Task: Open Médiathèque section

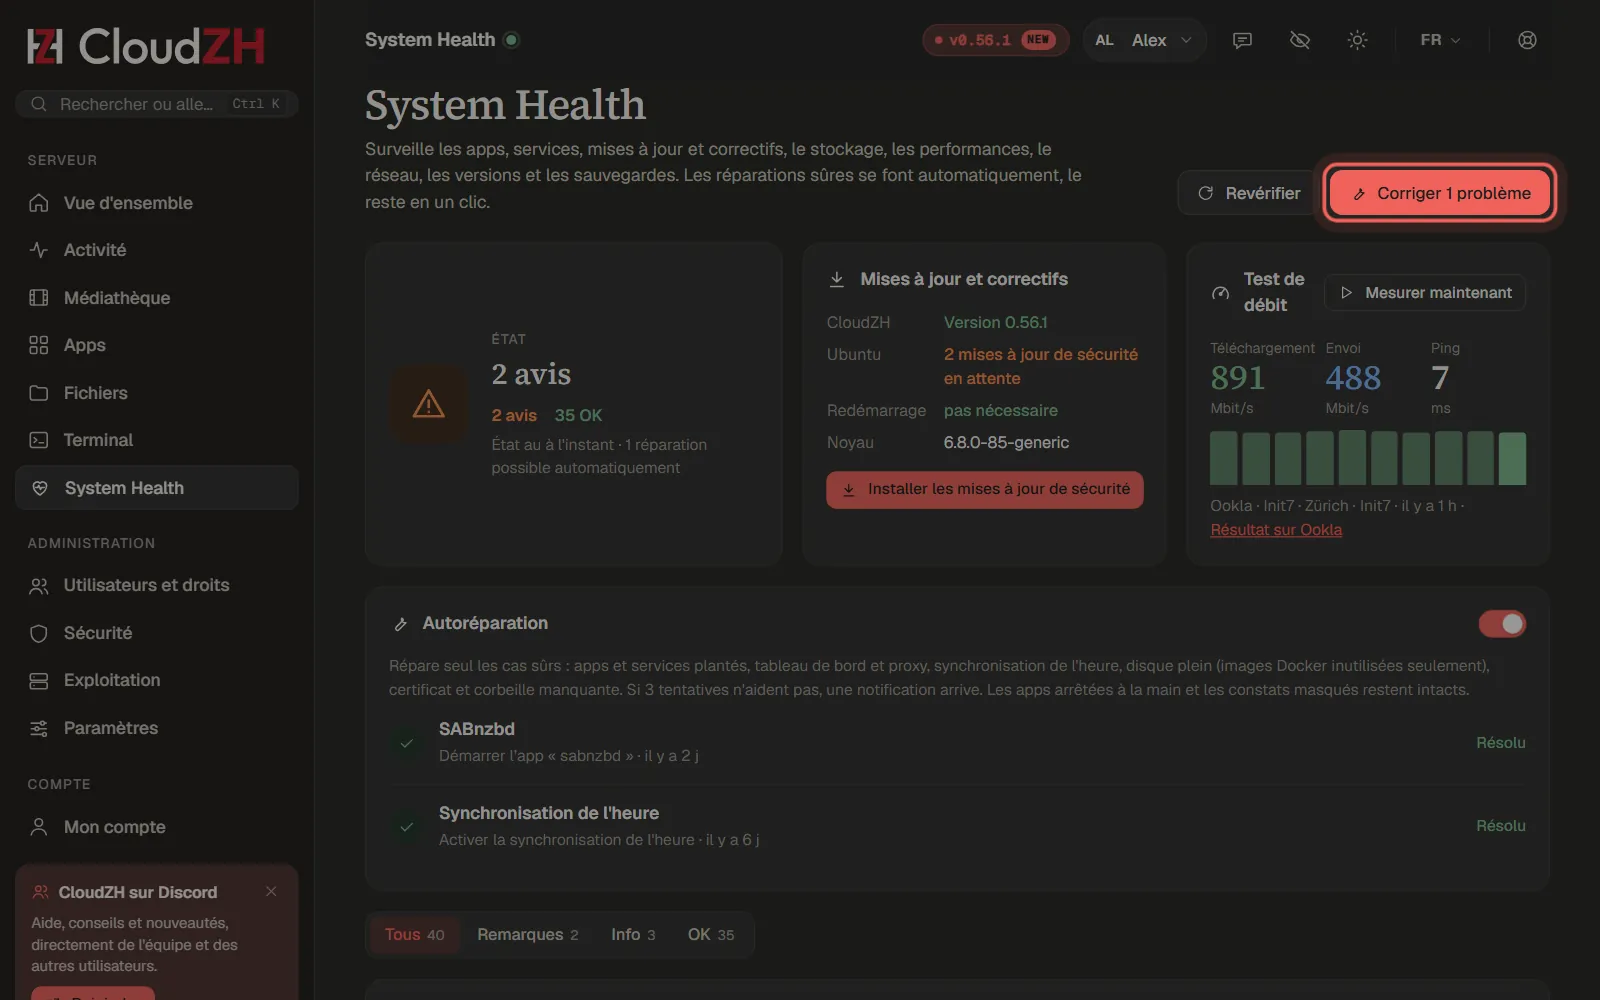Action: (157, 298)
